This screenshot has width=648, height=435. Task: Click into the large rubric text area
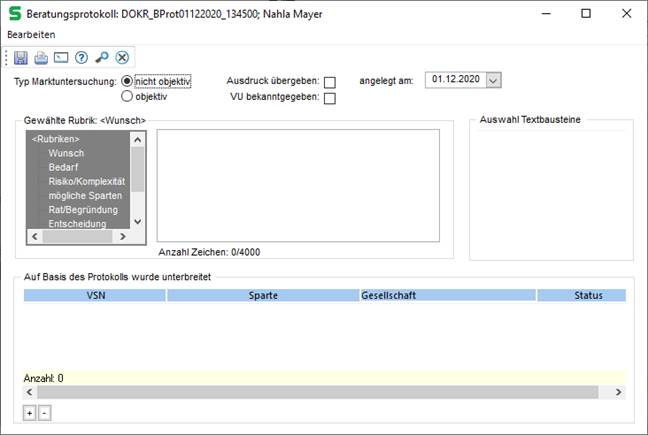tap(297, 186)
